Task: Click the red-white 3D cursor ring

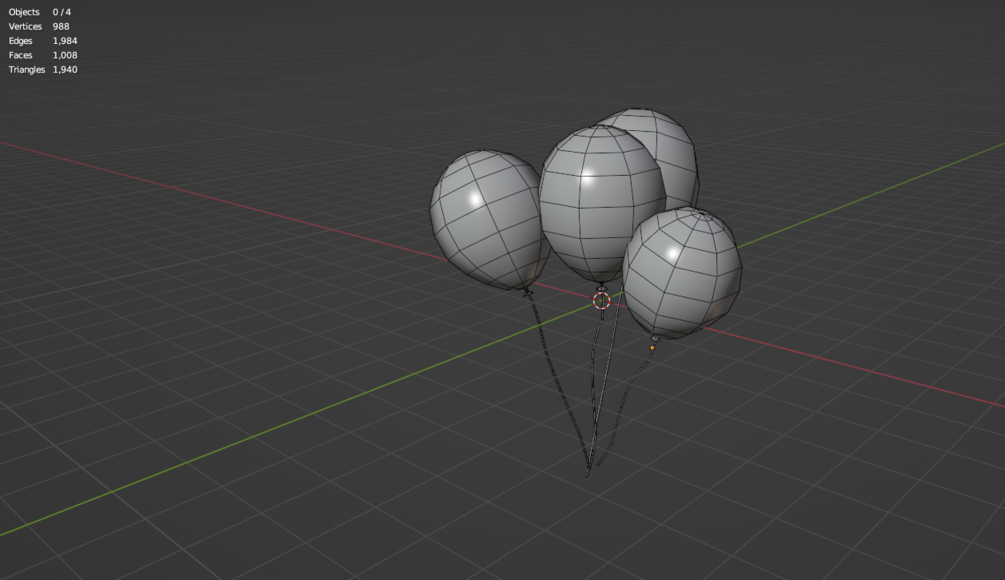Action: 601,301
